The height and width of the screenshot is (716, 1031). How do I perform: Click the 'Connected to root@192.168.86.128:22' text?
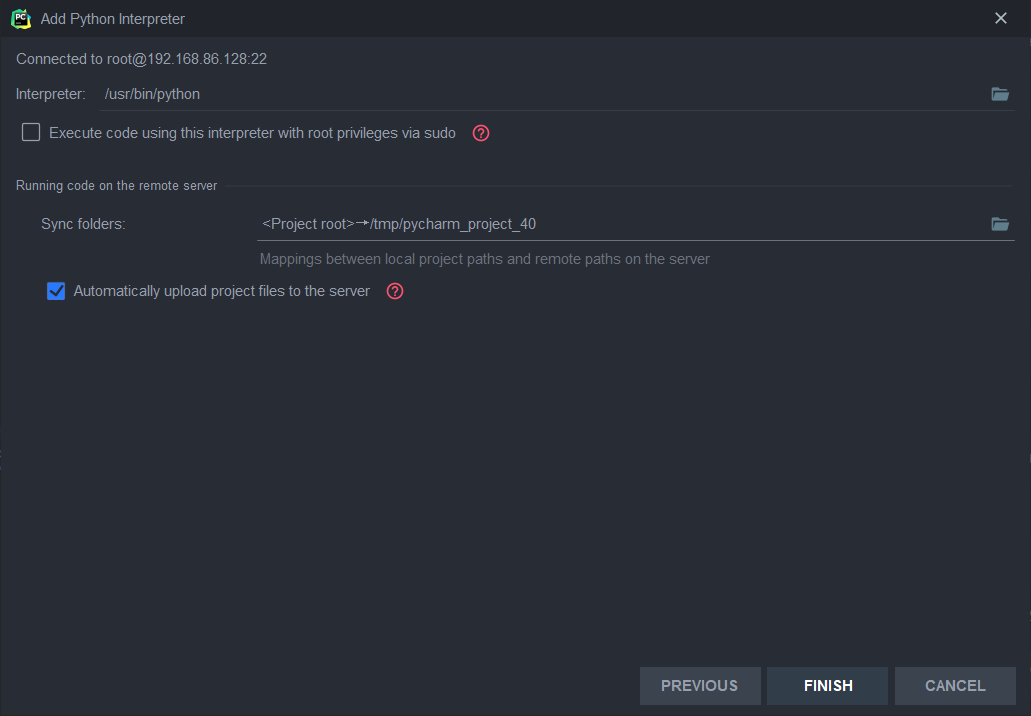click(x=141, y=59)
